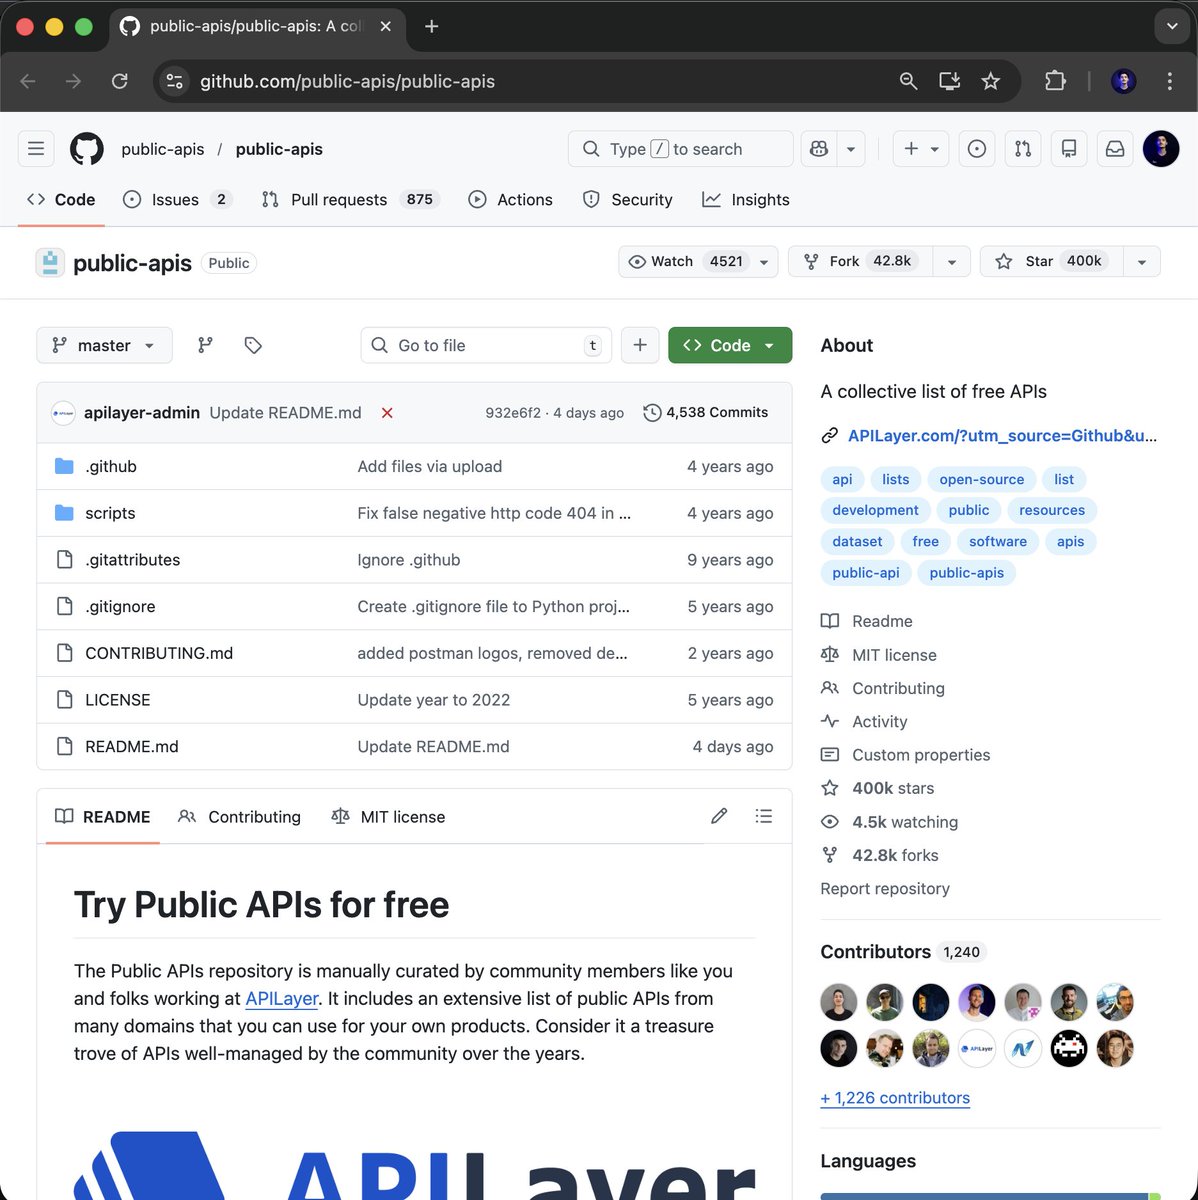Open repositories icon in top header
Image resolution: width=1198 pixels, height=1200 pixels.
click(1069, 149)
